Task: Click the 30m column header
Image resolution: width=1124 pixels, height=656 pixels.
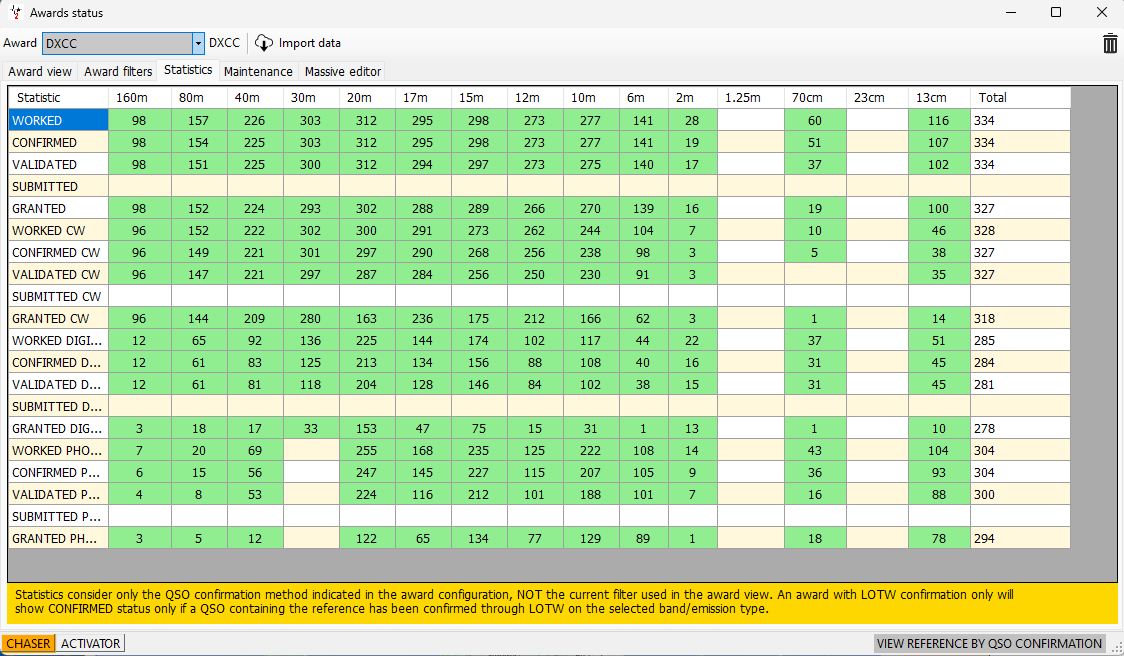Action: [311, 98]
